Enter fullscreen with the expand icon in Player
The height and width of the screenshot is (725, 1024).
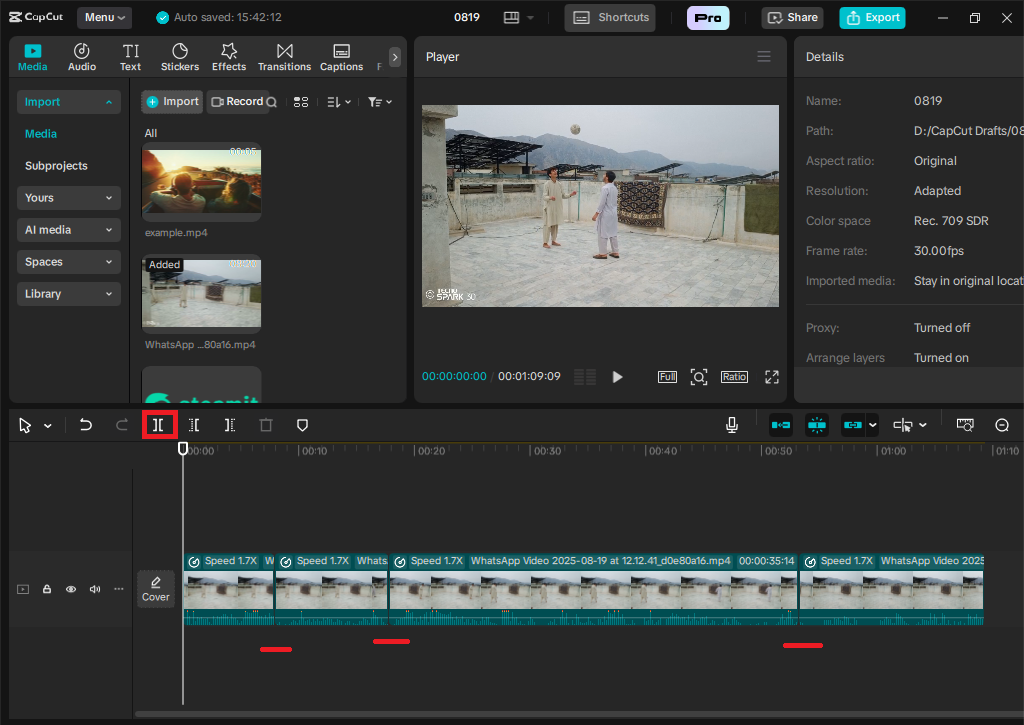(772, 377)
